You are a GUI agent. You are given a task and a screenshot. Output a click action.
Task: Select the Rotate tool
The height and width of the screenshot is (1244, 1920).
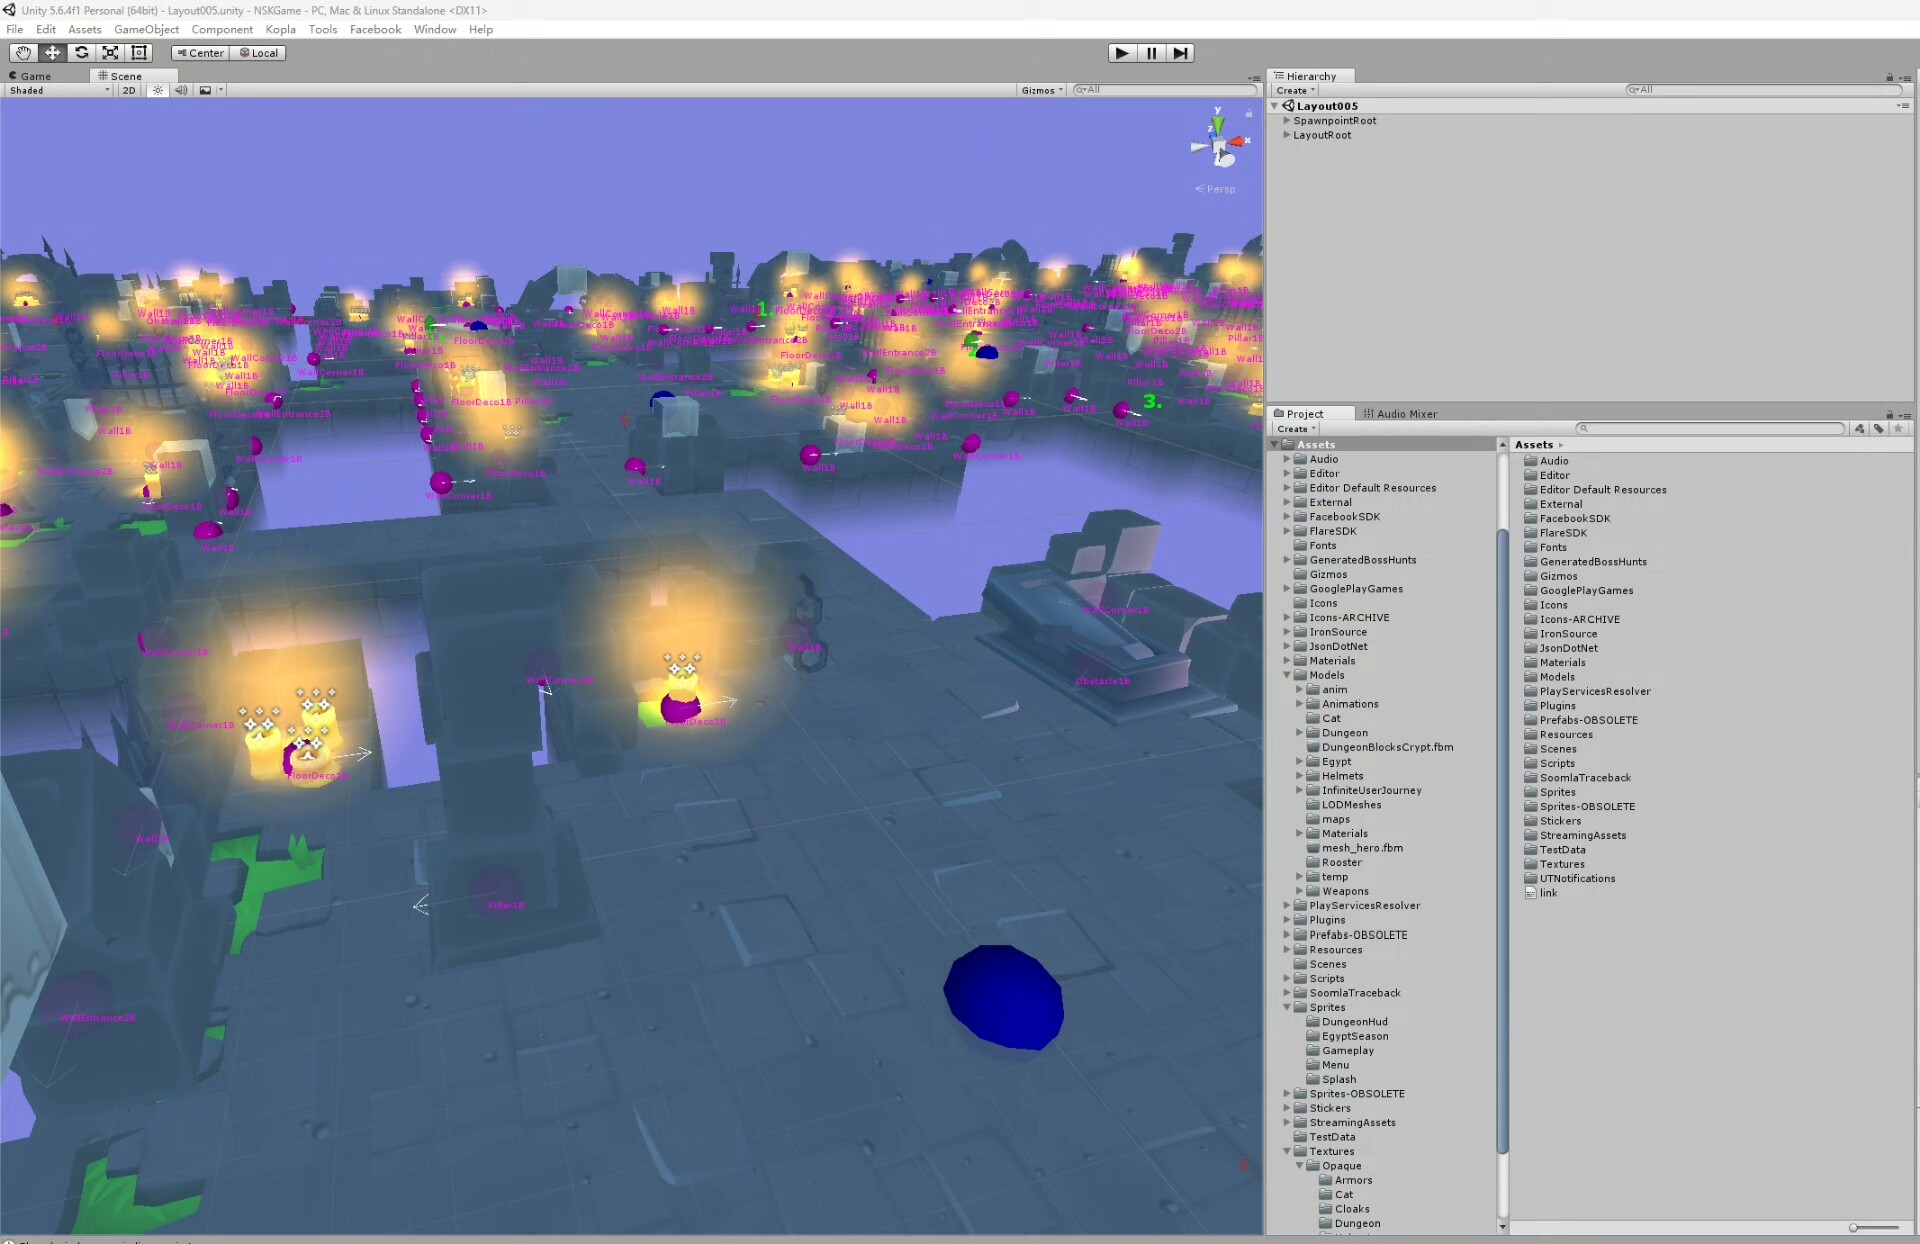82,53
